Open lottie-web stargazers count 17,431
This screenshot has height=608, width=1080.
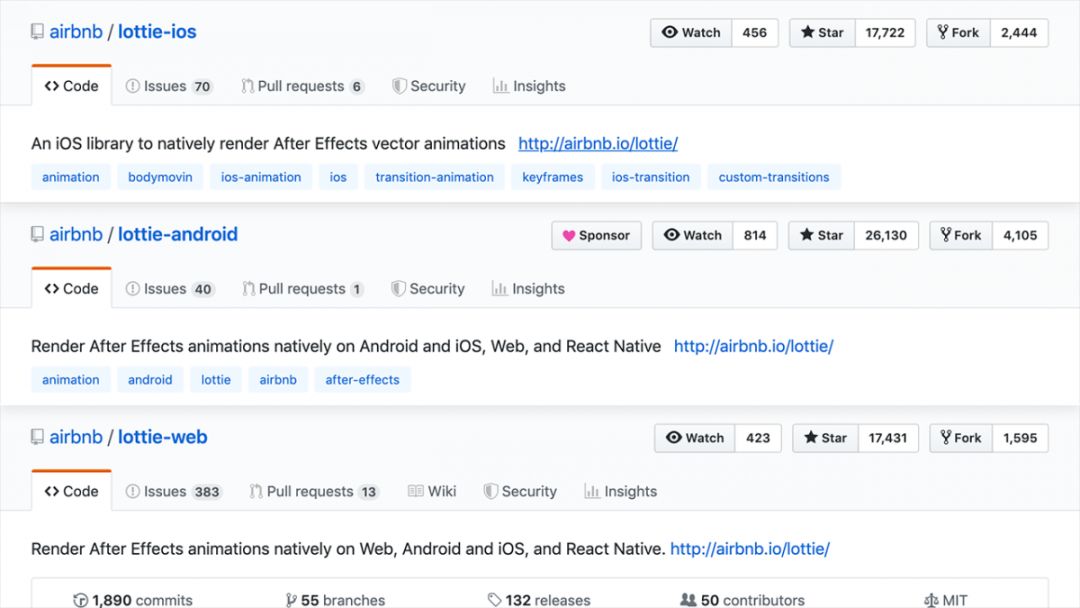888,438
